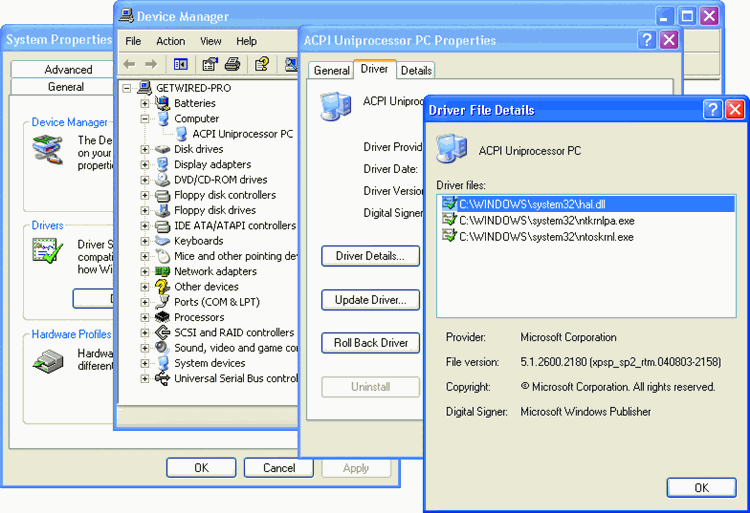Click the Back arrow in Device Manager toolbar
This screenshot has width=750, height=513.
coord(129,64)
